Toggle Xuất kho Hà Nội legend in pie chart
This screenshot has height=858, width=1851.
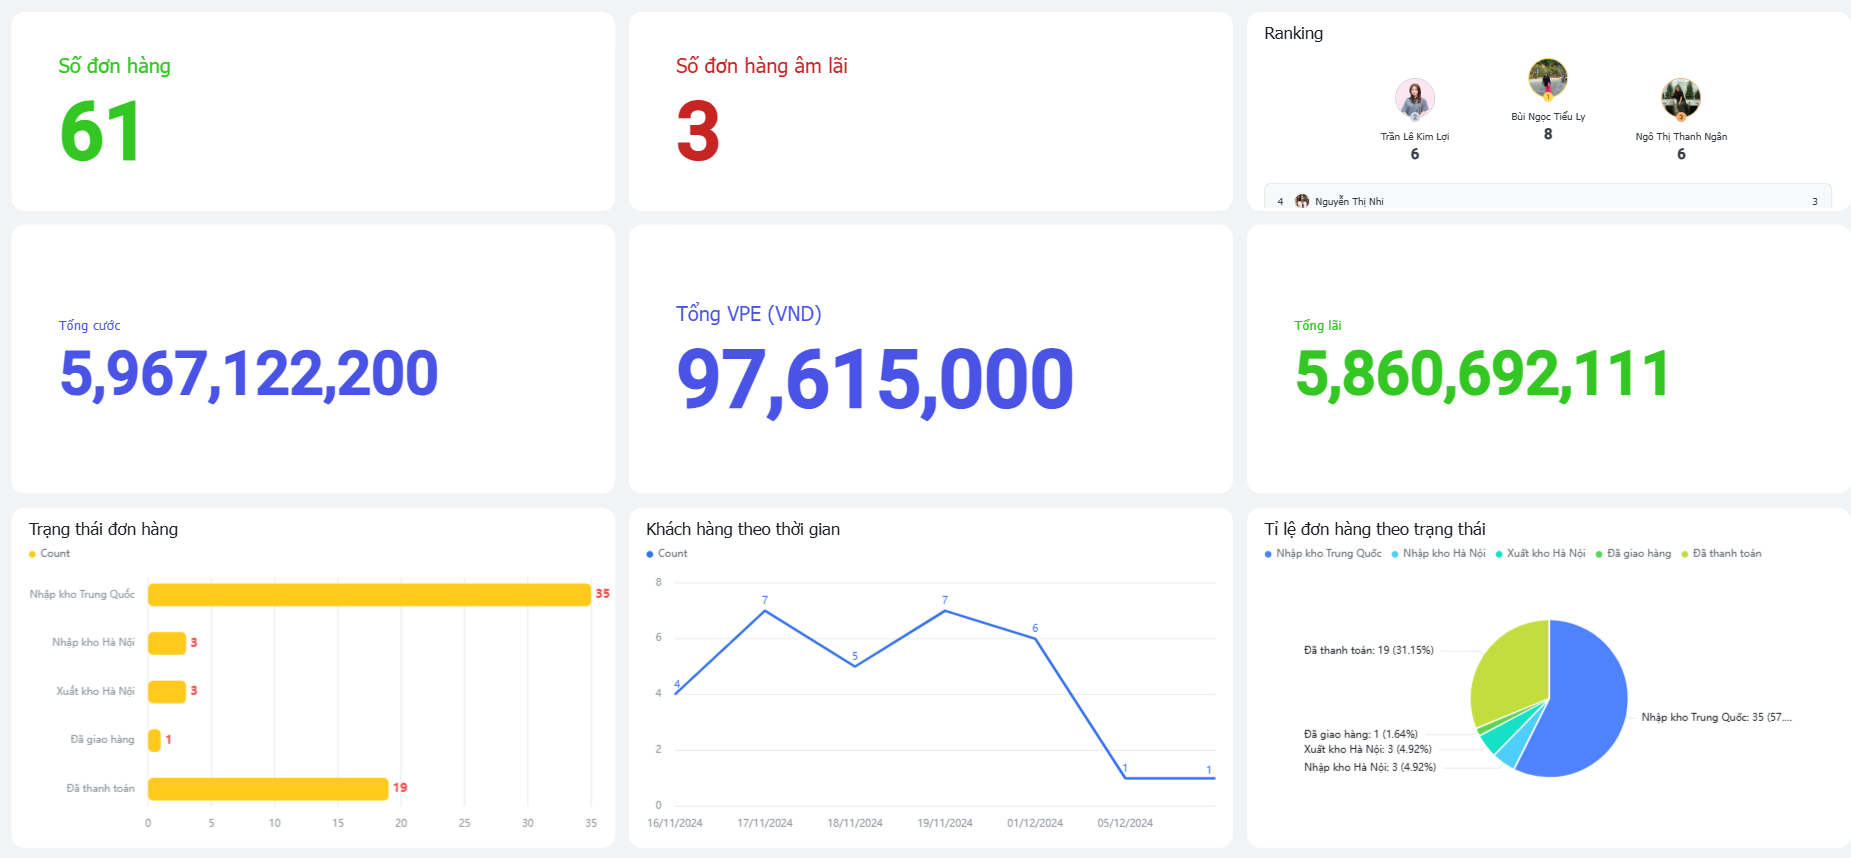[1540, 553]
